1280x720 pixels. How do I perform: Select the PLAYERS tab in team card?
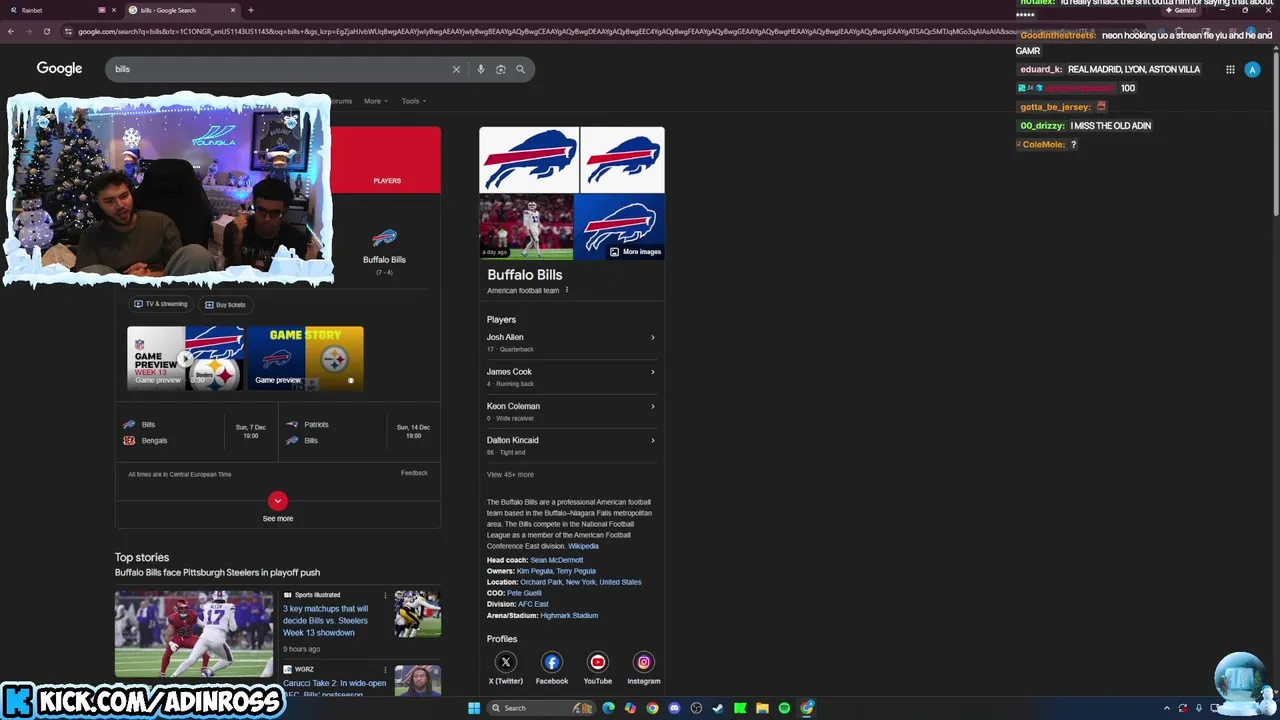click(387, 181)
